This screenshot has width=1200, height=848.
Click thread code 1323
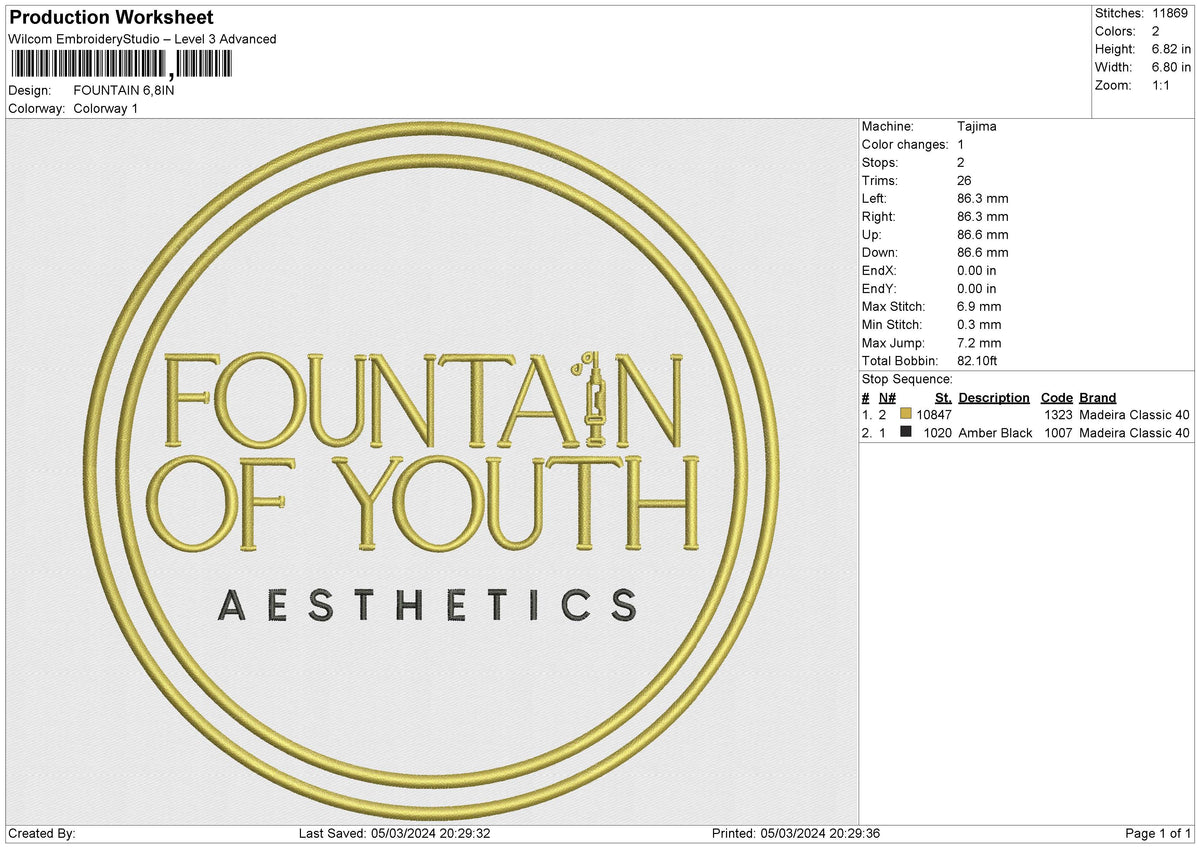(x=1058, y=414)
